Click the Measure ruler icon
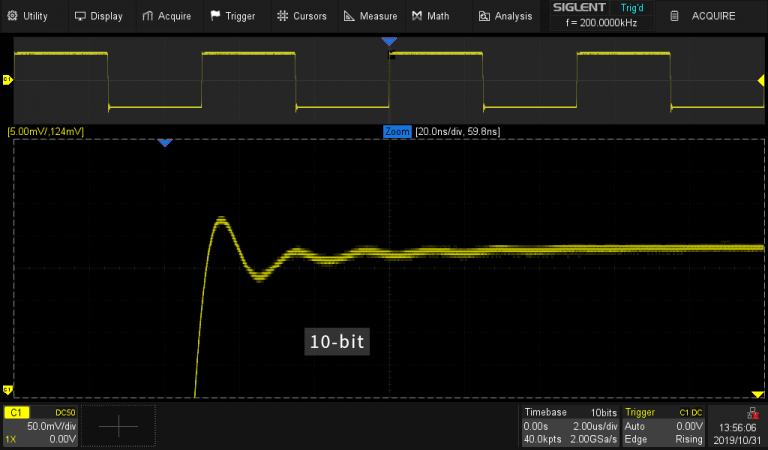This screenshot has width=768, height=450. click(x=349, y=16)
